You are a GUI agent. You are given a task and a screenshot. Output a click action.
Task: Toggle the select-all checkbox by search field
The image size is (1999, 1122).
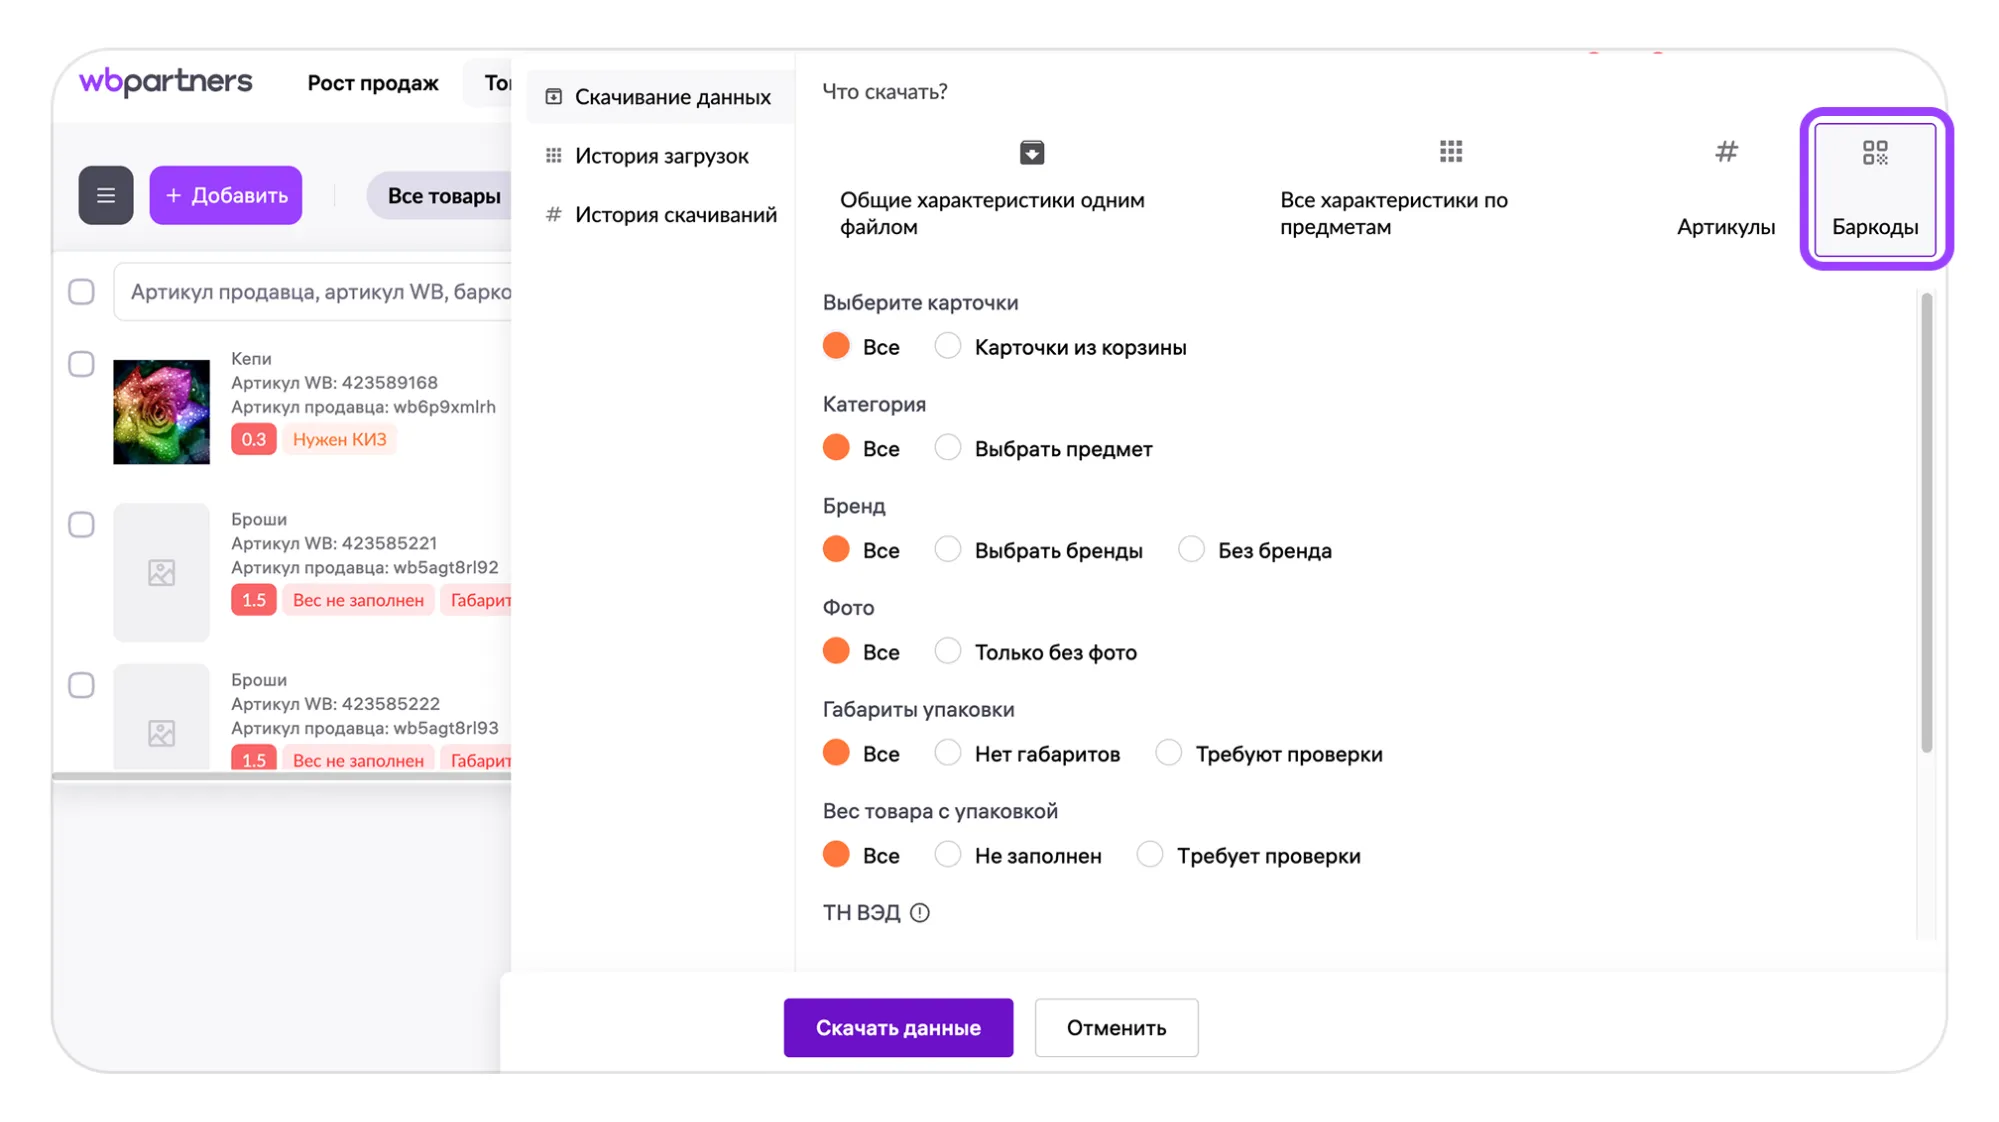click(x=81, y=292)
